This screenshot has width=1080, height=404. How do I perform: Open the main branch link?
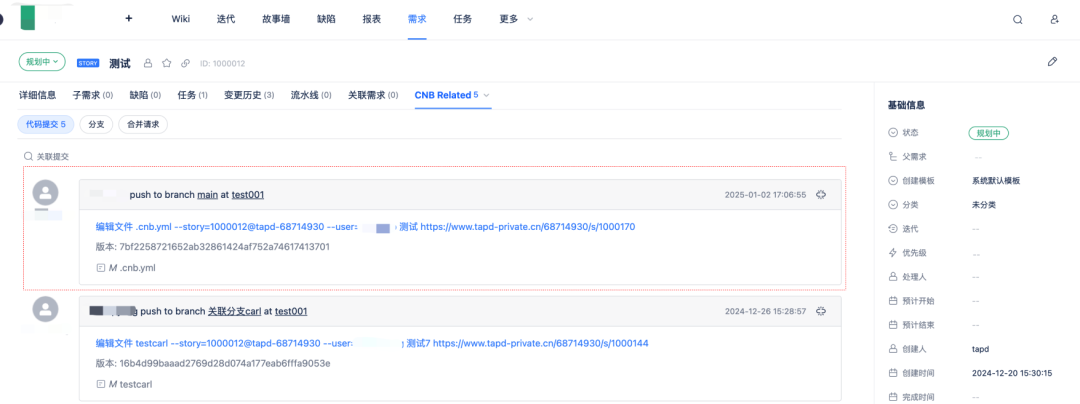coord(207,195)
